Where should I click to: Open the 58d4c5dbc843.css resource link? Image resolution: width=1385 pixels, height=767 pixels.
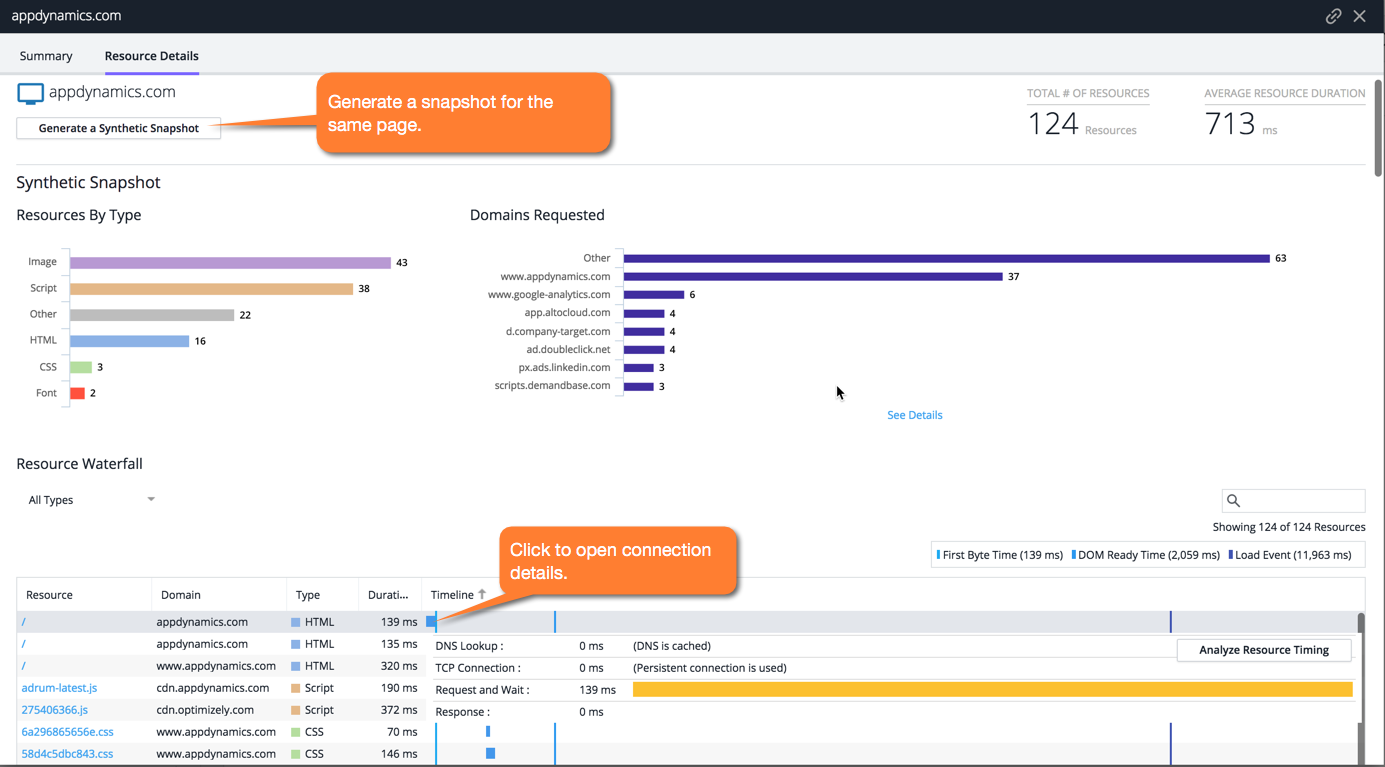point(67,754)
